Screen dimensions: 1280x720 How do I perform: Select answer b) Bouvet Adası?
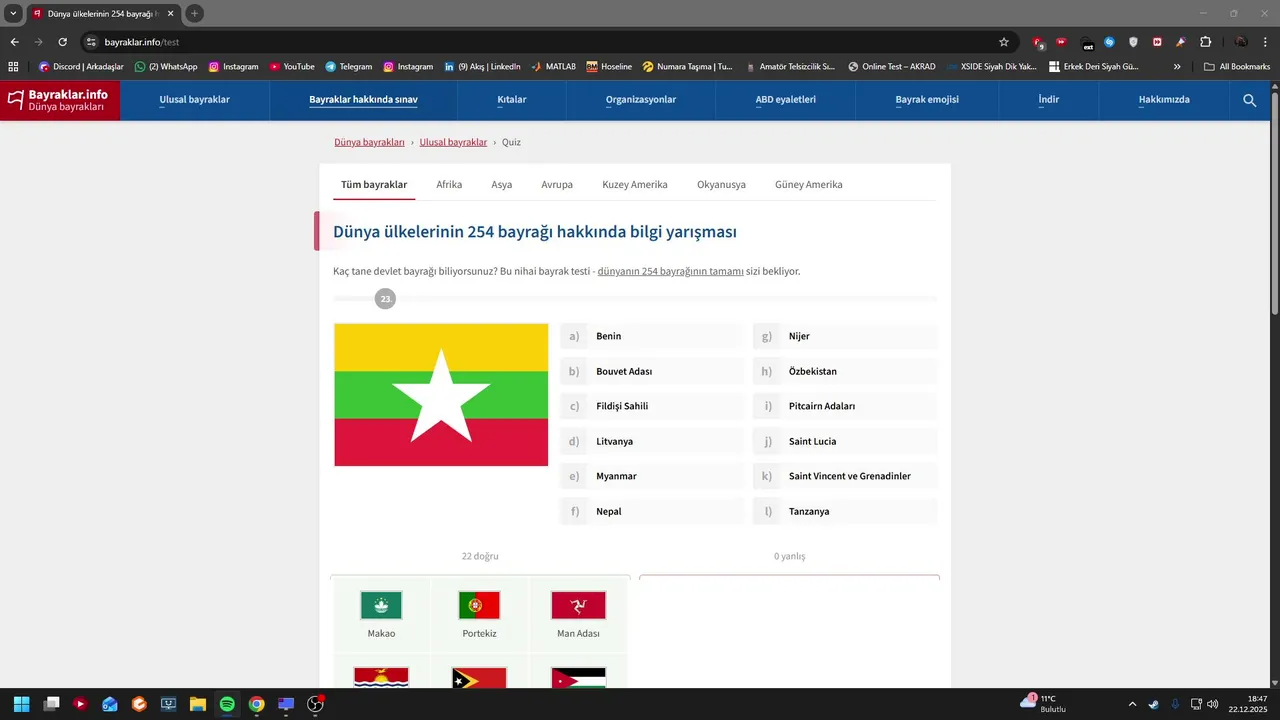coord(652,371)
